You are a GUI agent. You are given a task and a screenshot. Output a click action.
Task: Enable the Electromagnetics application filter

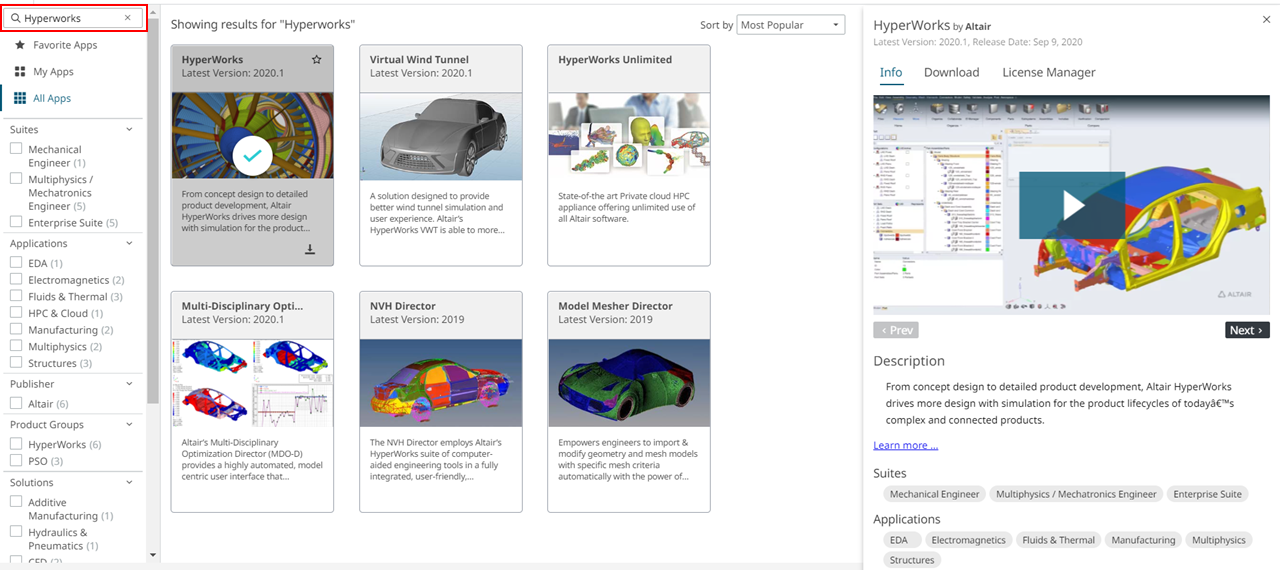pos(16,280)
